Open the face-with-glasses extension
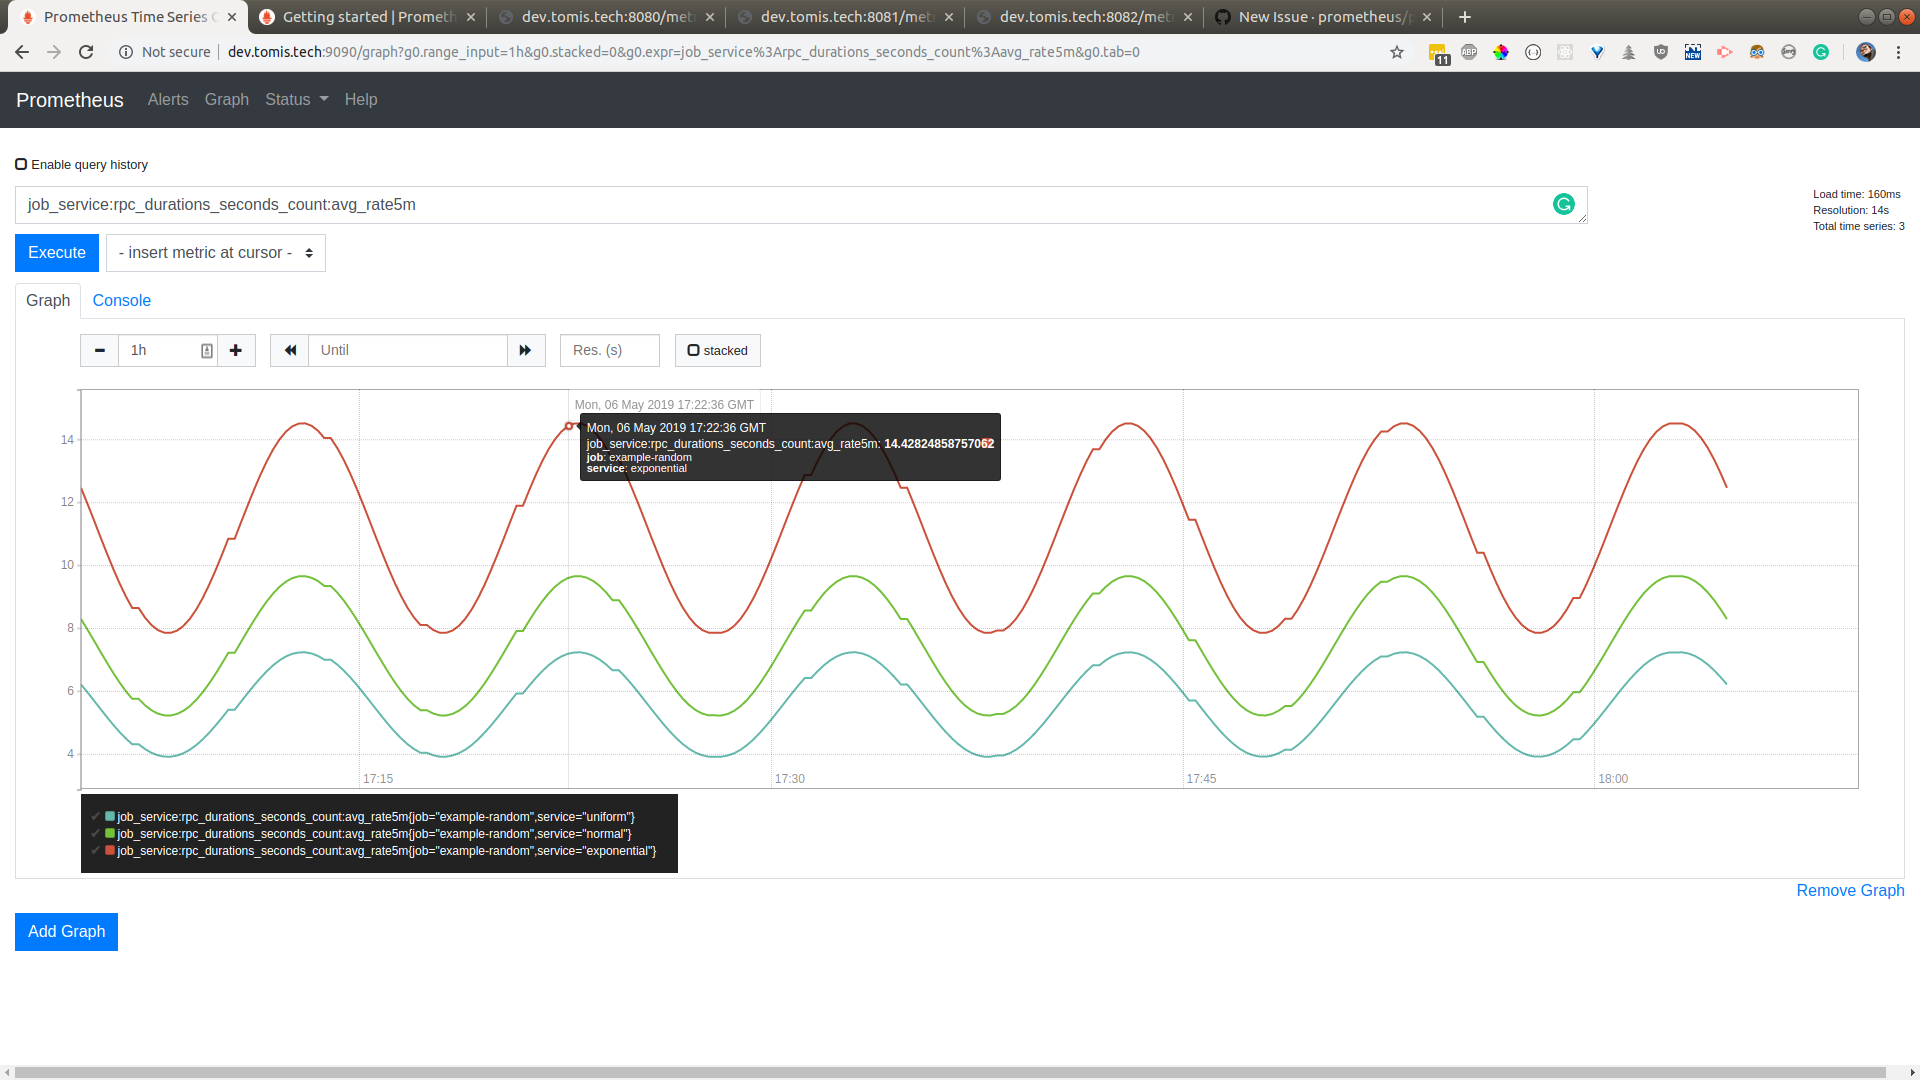Image resolution: width=1920 pixels, height=1080 pixels. (x=1757, y=52)
